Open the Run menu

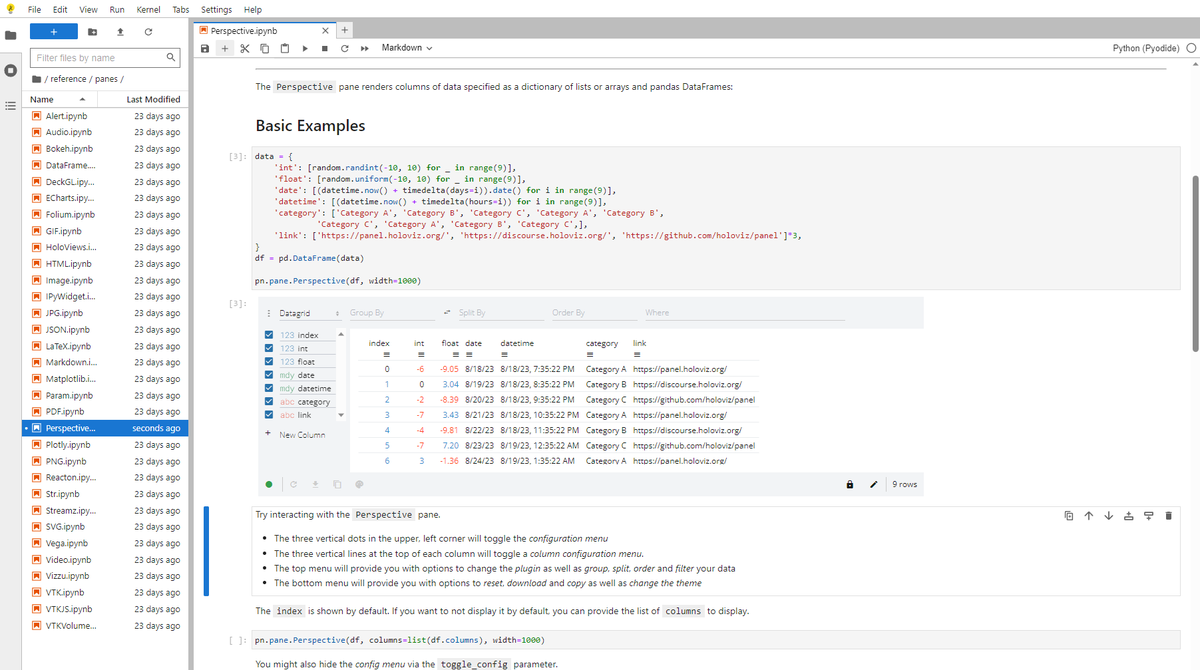(117, 9)
